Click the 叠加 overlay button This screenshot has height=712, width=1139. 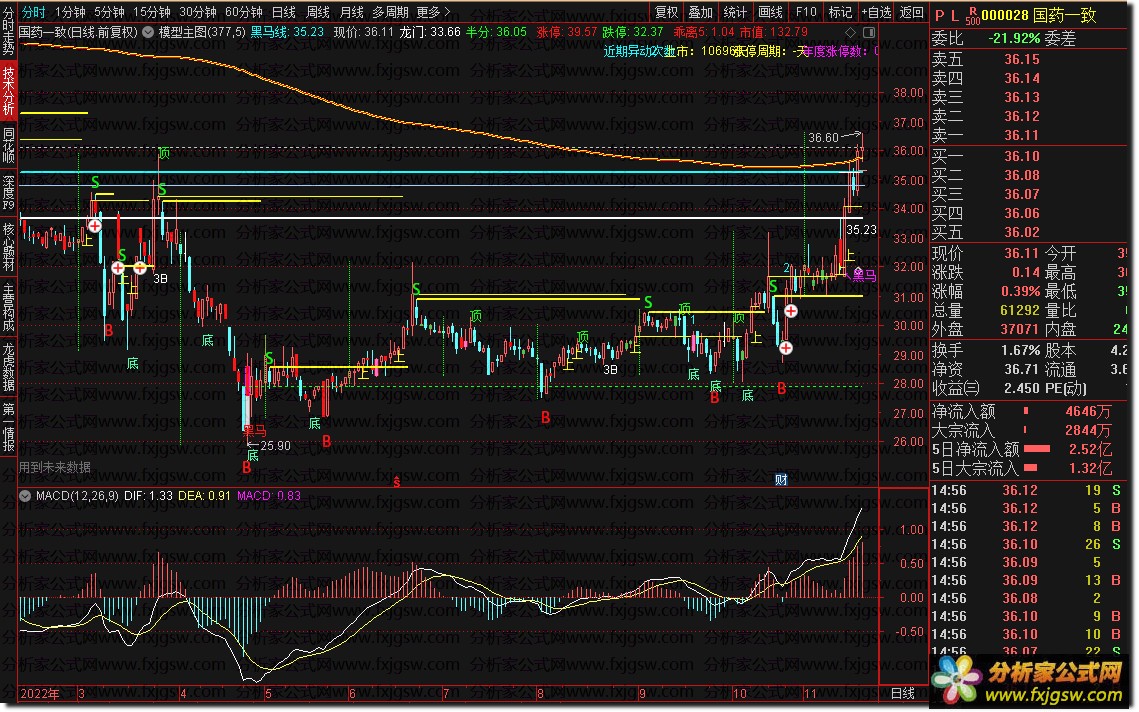(x=700, y=12)
